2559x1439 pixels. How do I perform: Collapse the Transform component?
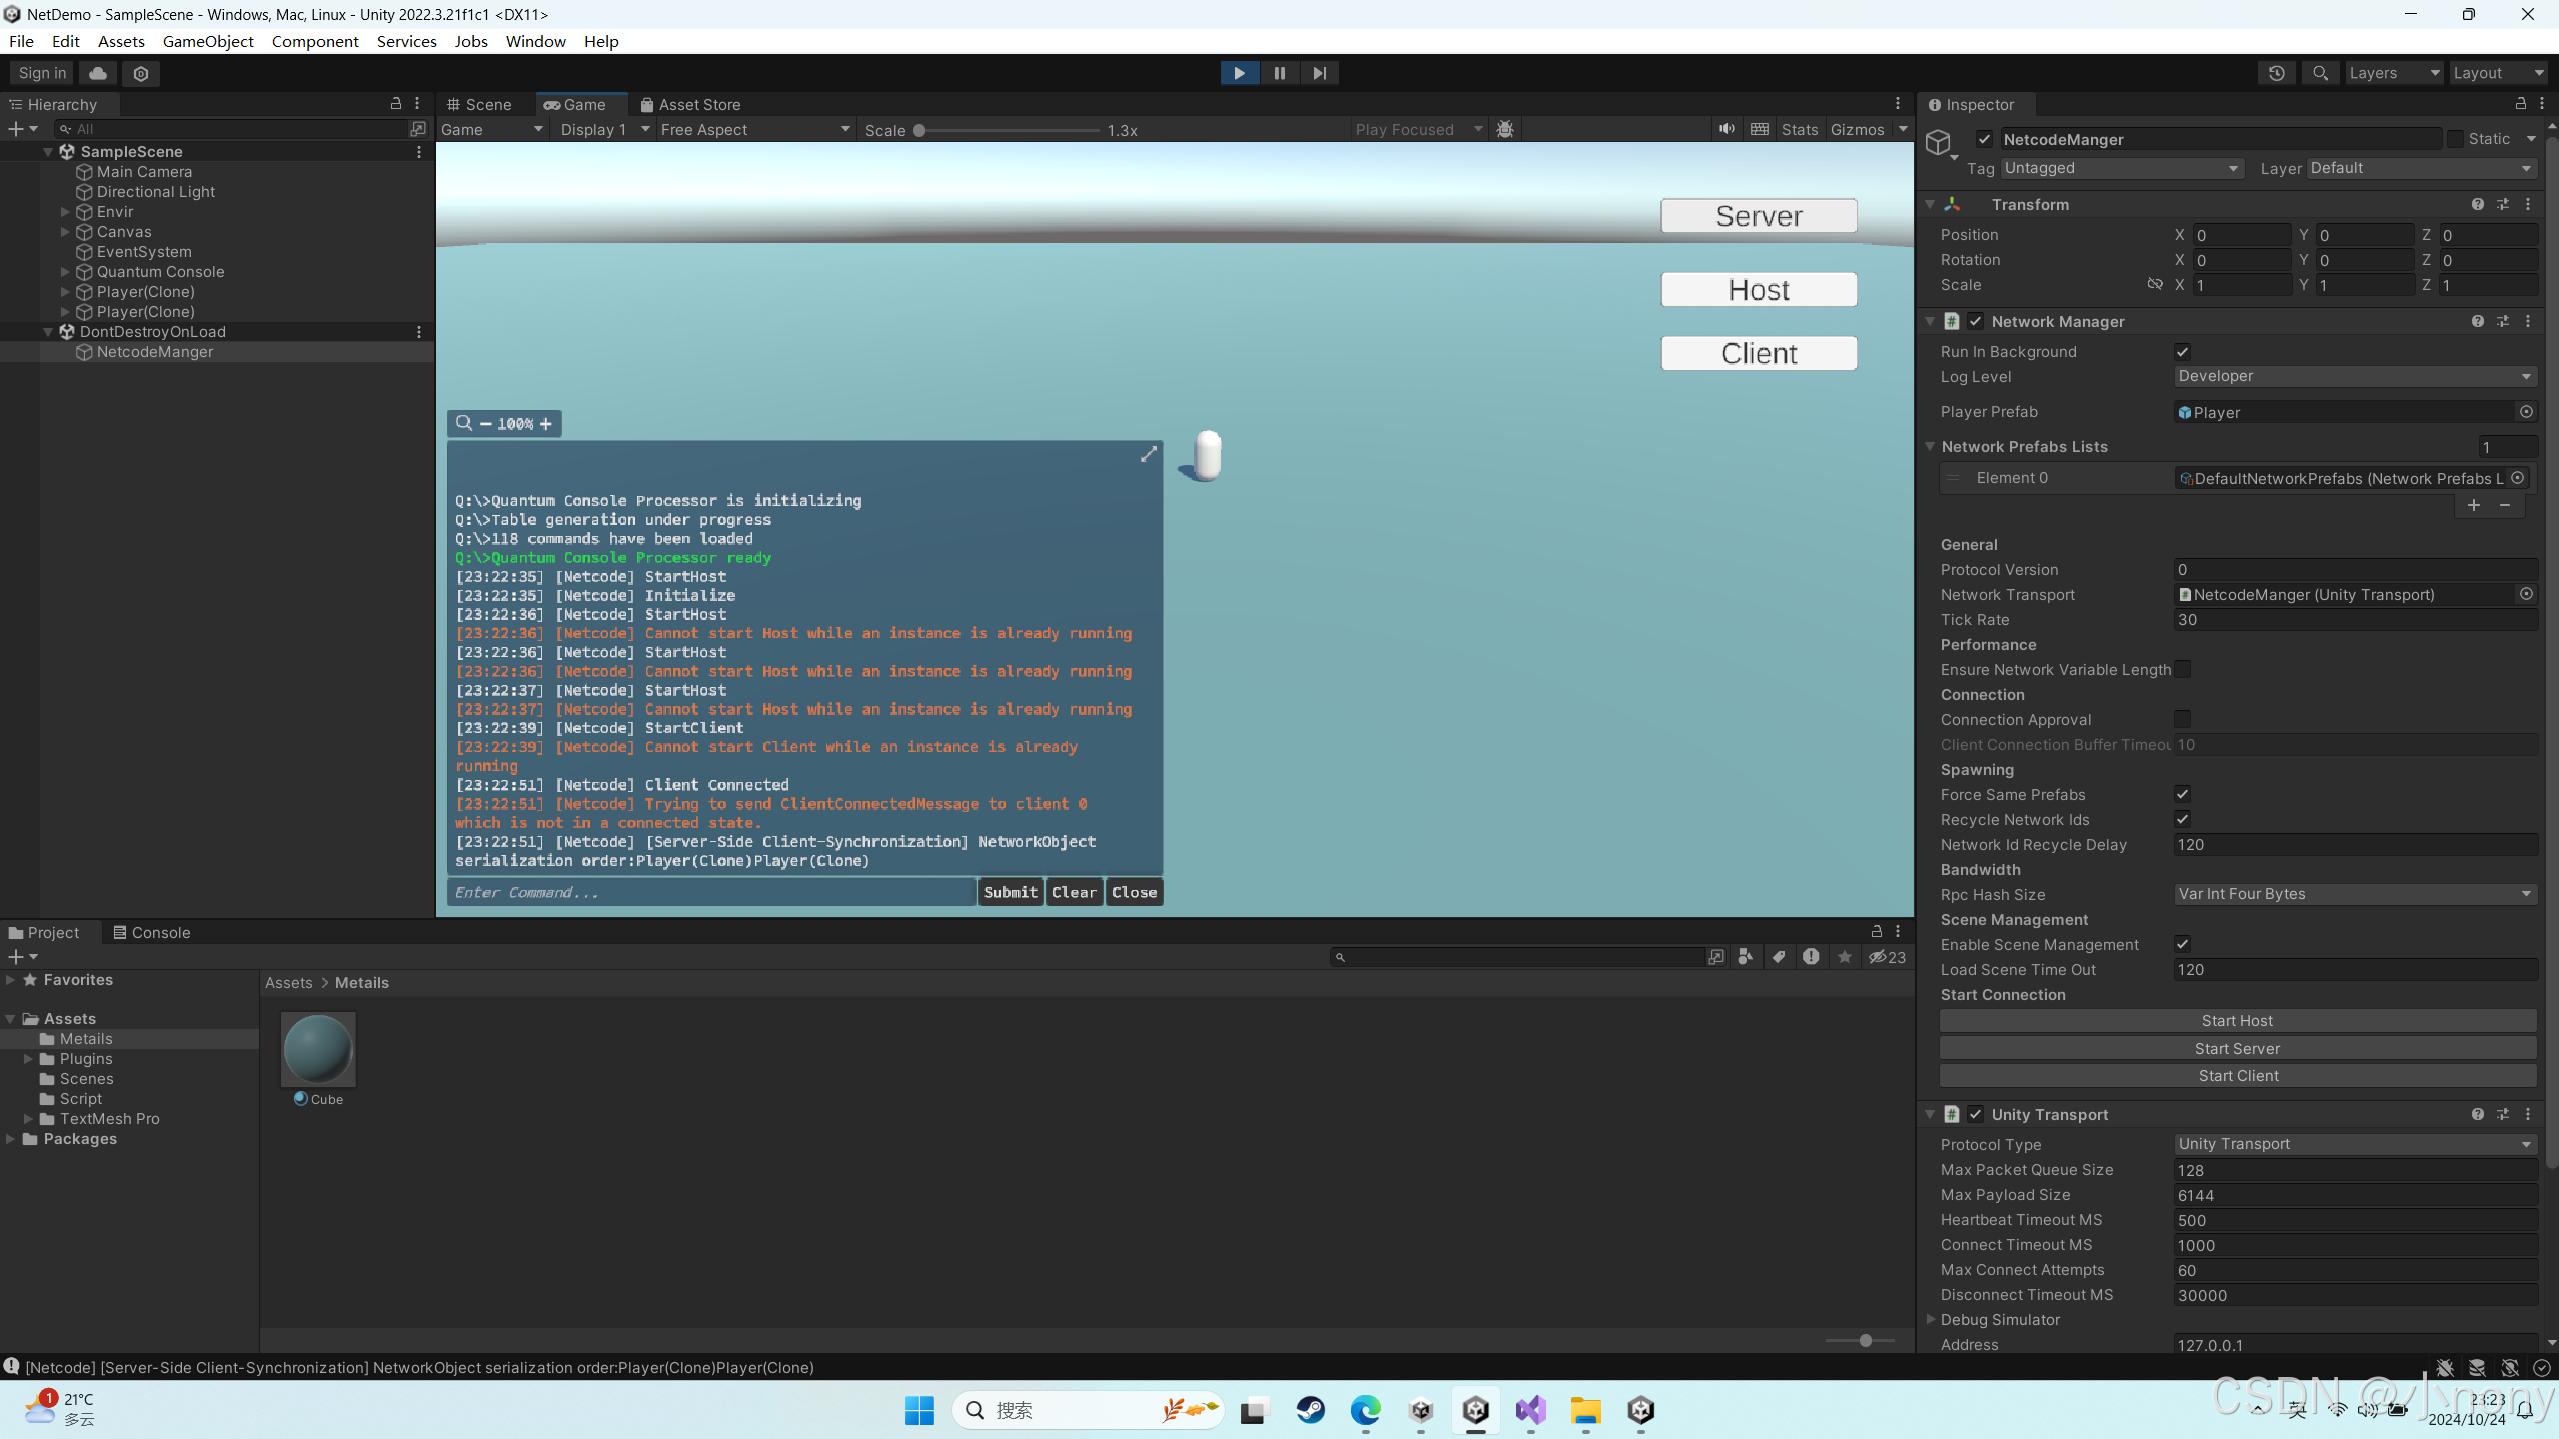tap(1929, 204)
